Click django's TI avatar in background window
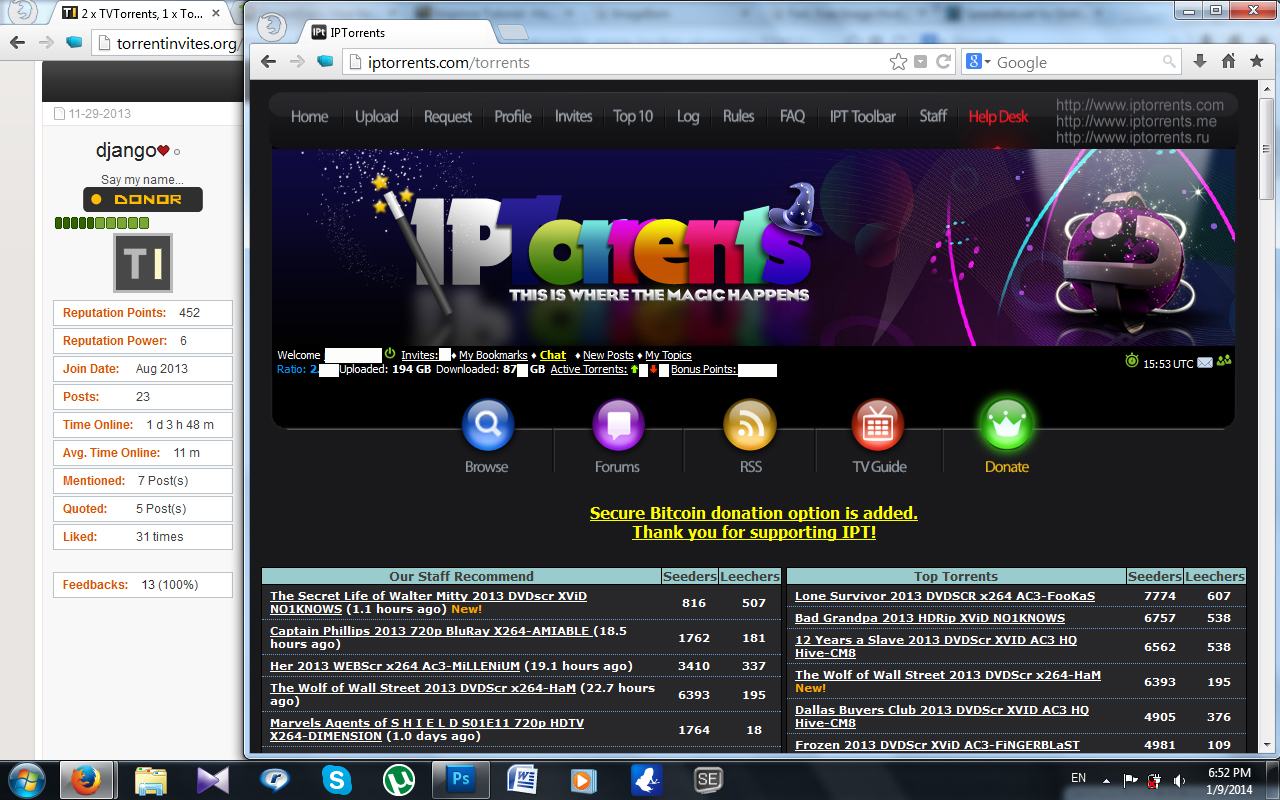 tap(143, 263)
